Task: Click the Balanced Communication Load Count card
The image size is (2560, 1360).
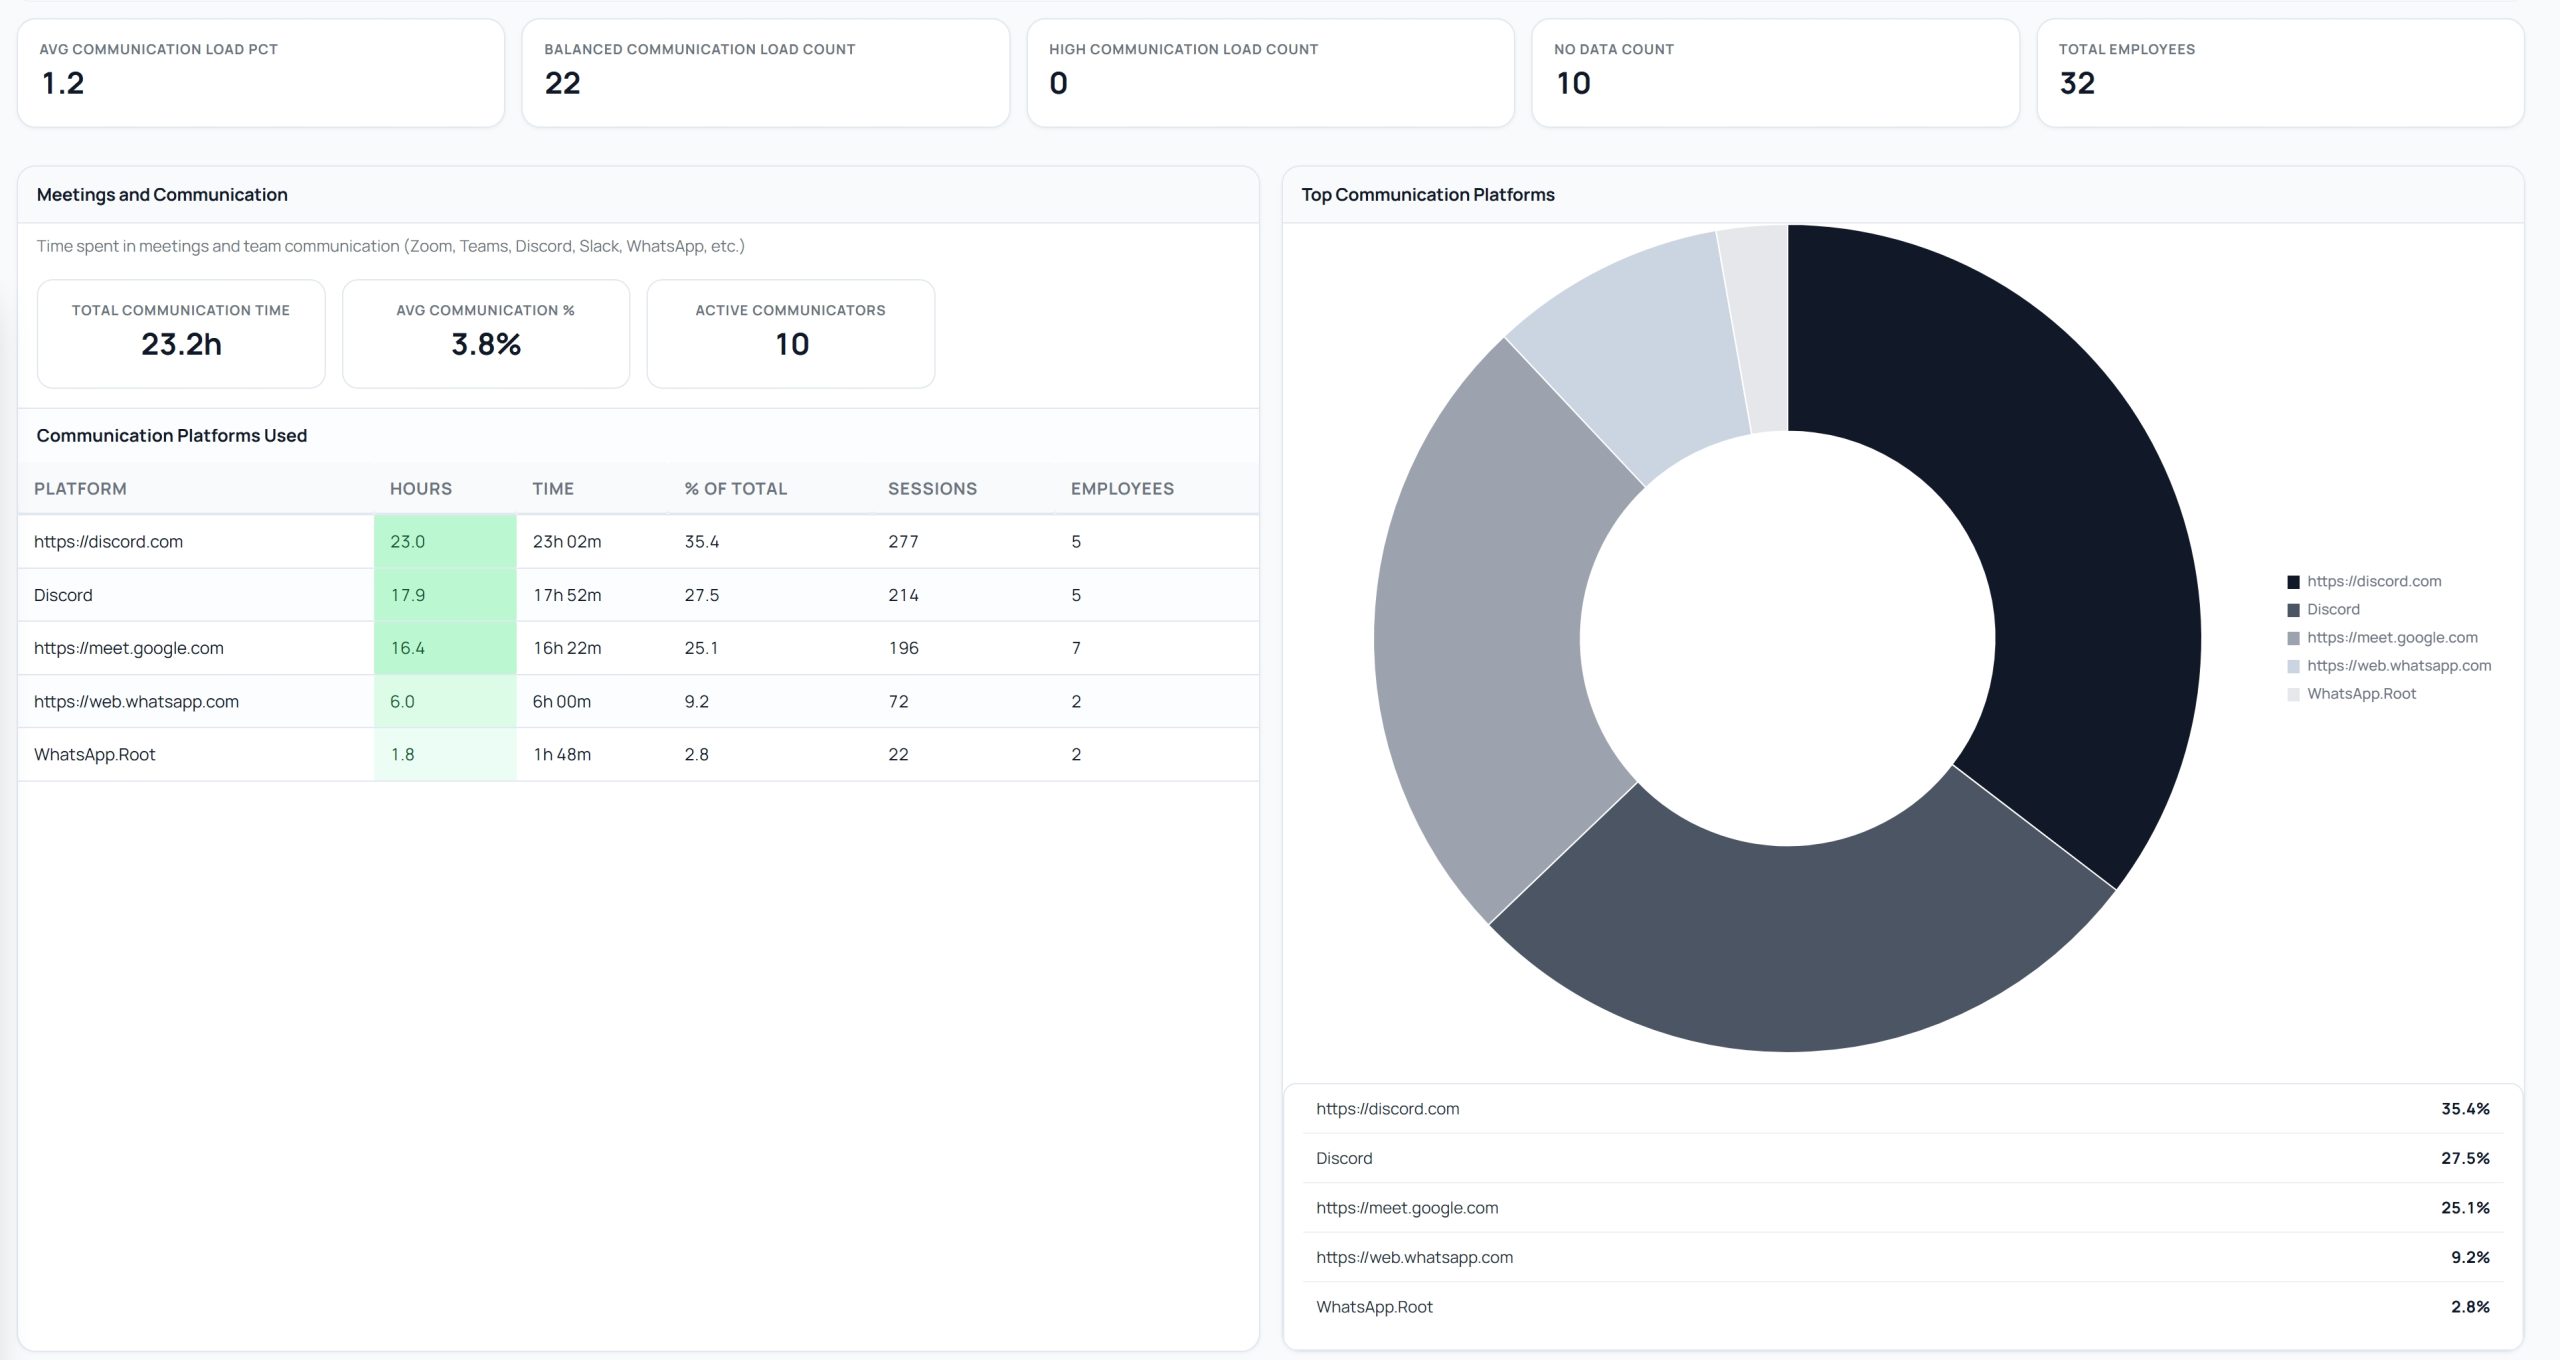Action: click(x=766, y=73)
